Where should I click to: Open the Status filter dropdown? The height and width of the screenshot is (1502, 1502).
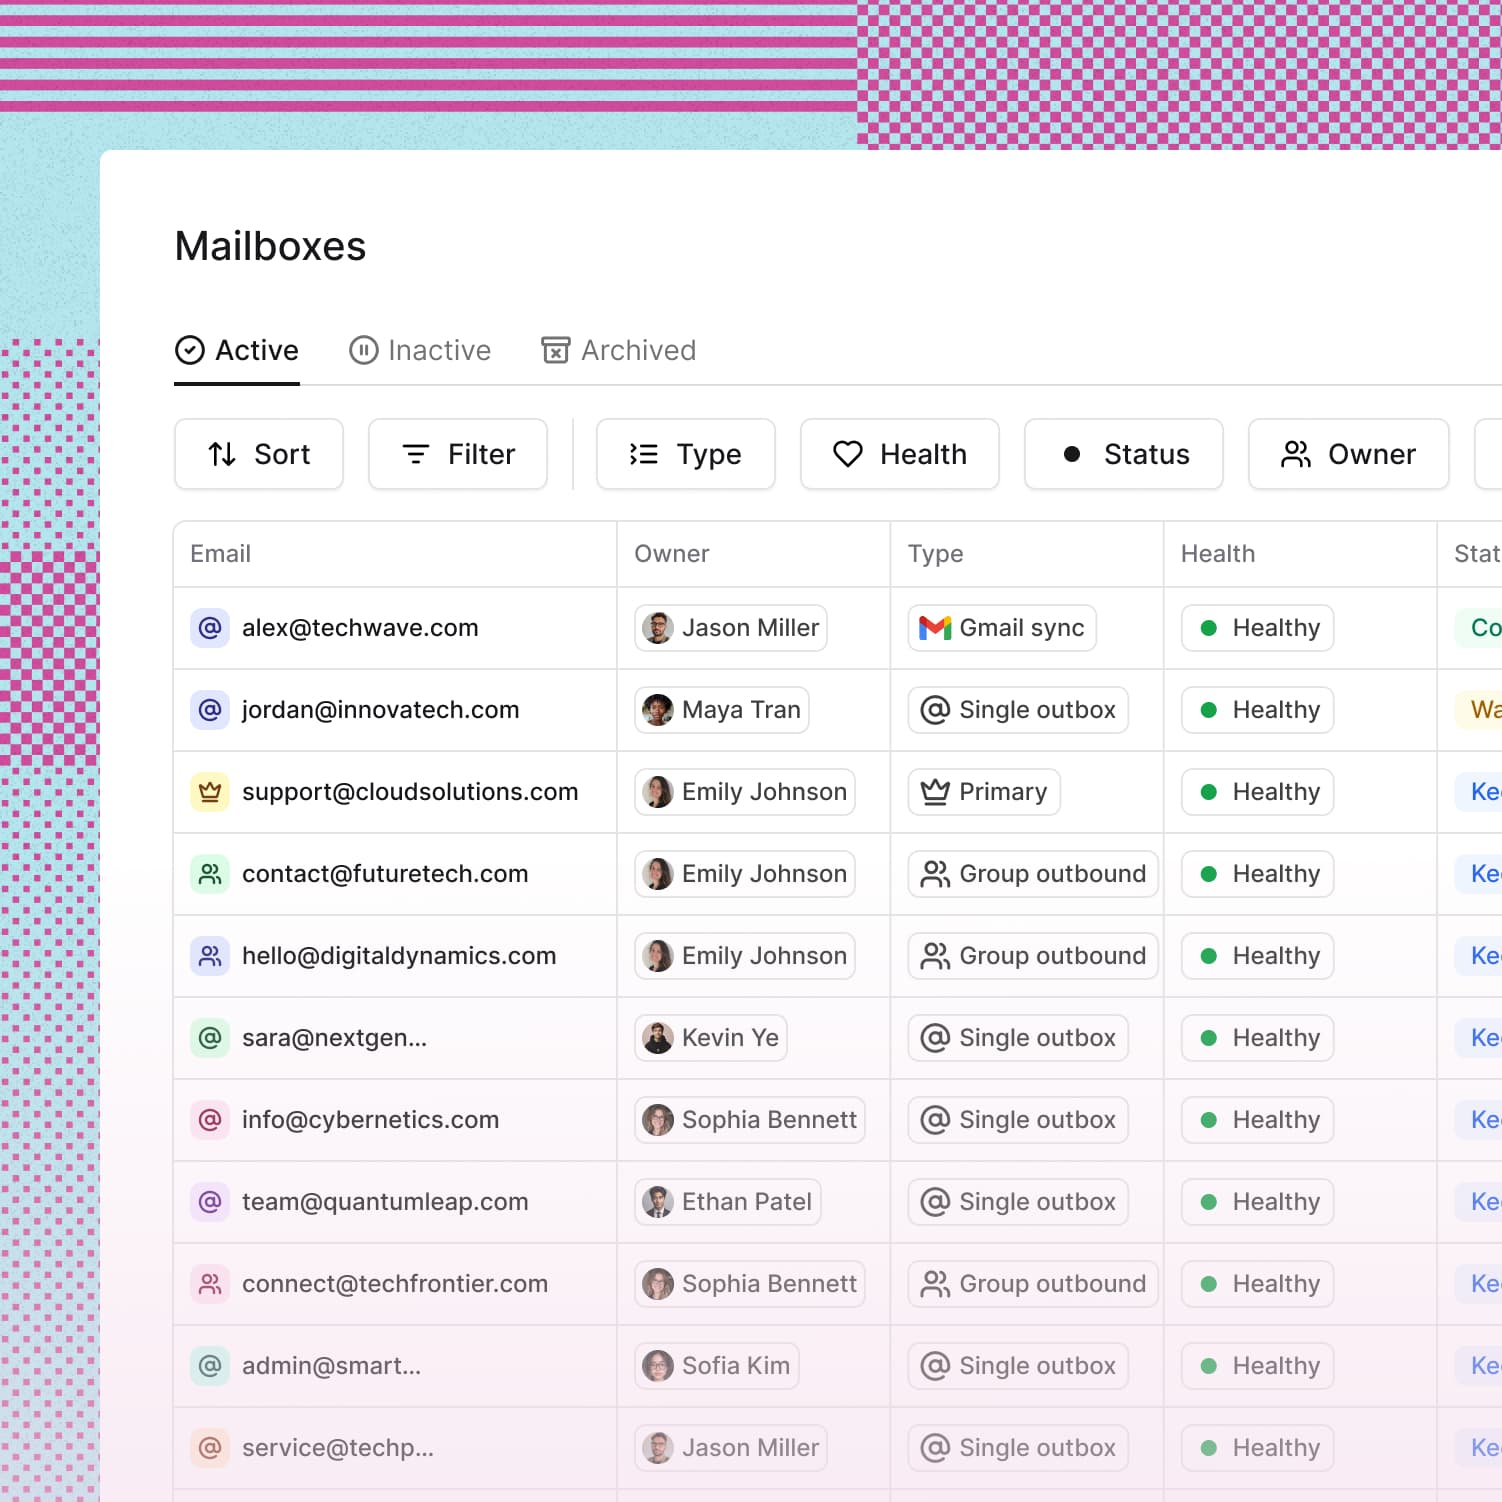tap(1123, 454)
